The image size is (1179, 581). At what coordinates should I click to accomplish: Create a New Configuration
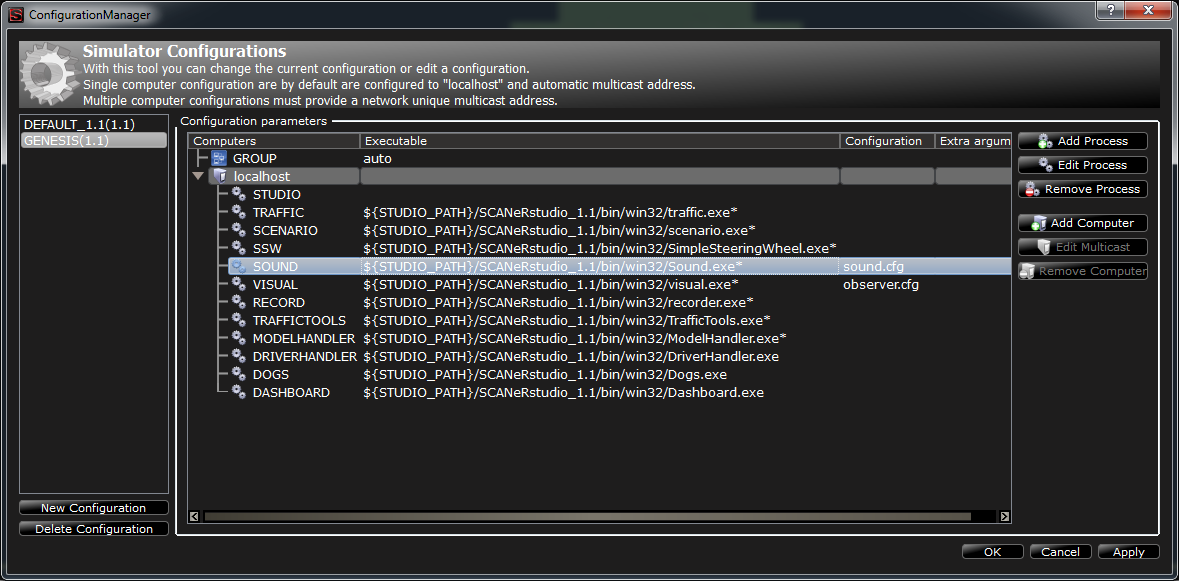pyautogui.click(x=93, y=507)
